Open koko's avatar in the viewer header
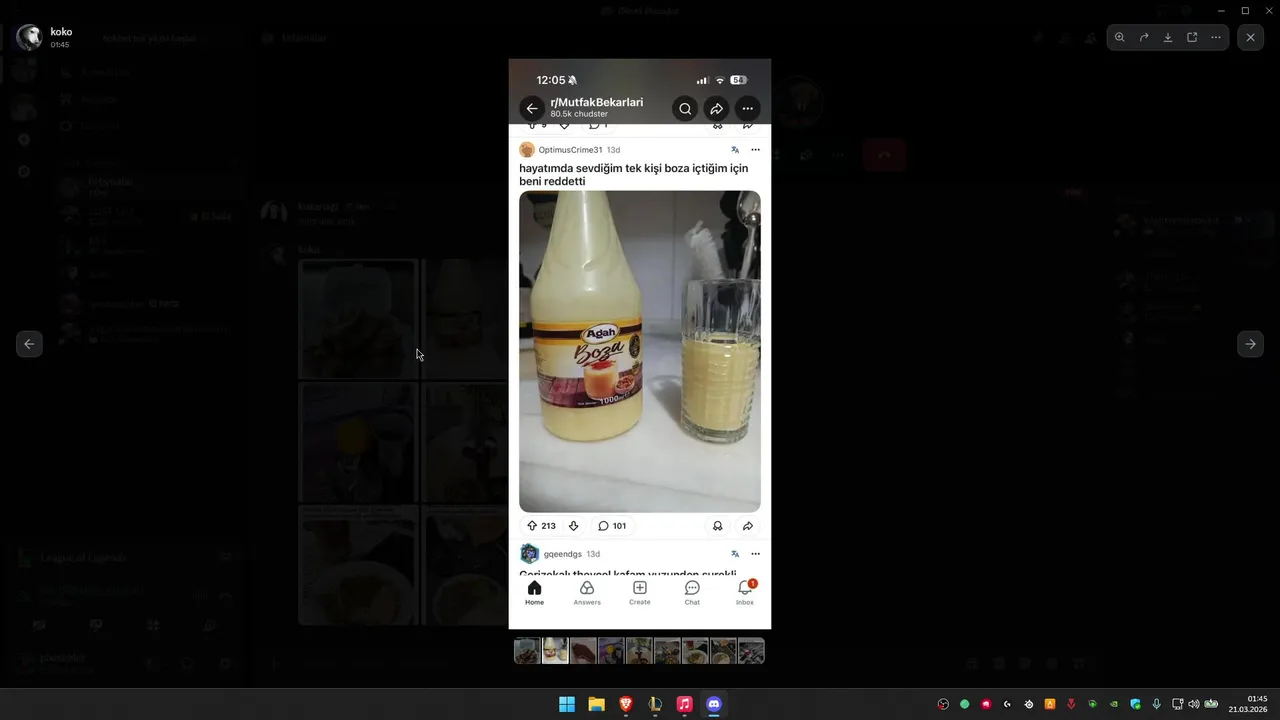 click(x=29, y=38)
